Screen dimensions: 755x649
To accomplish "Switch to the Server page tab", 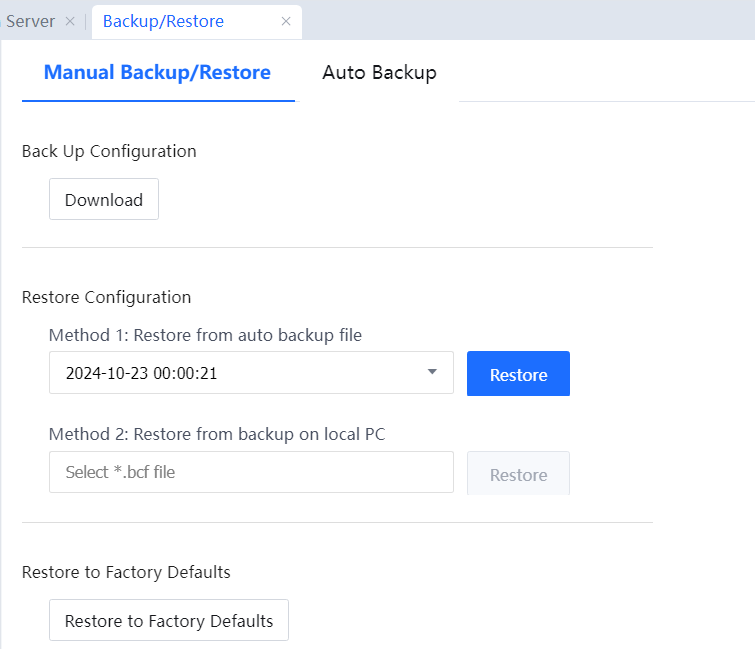I will point(30,21).
